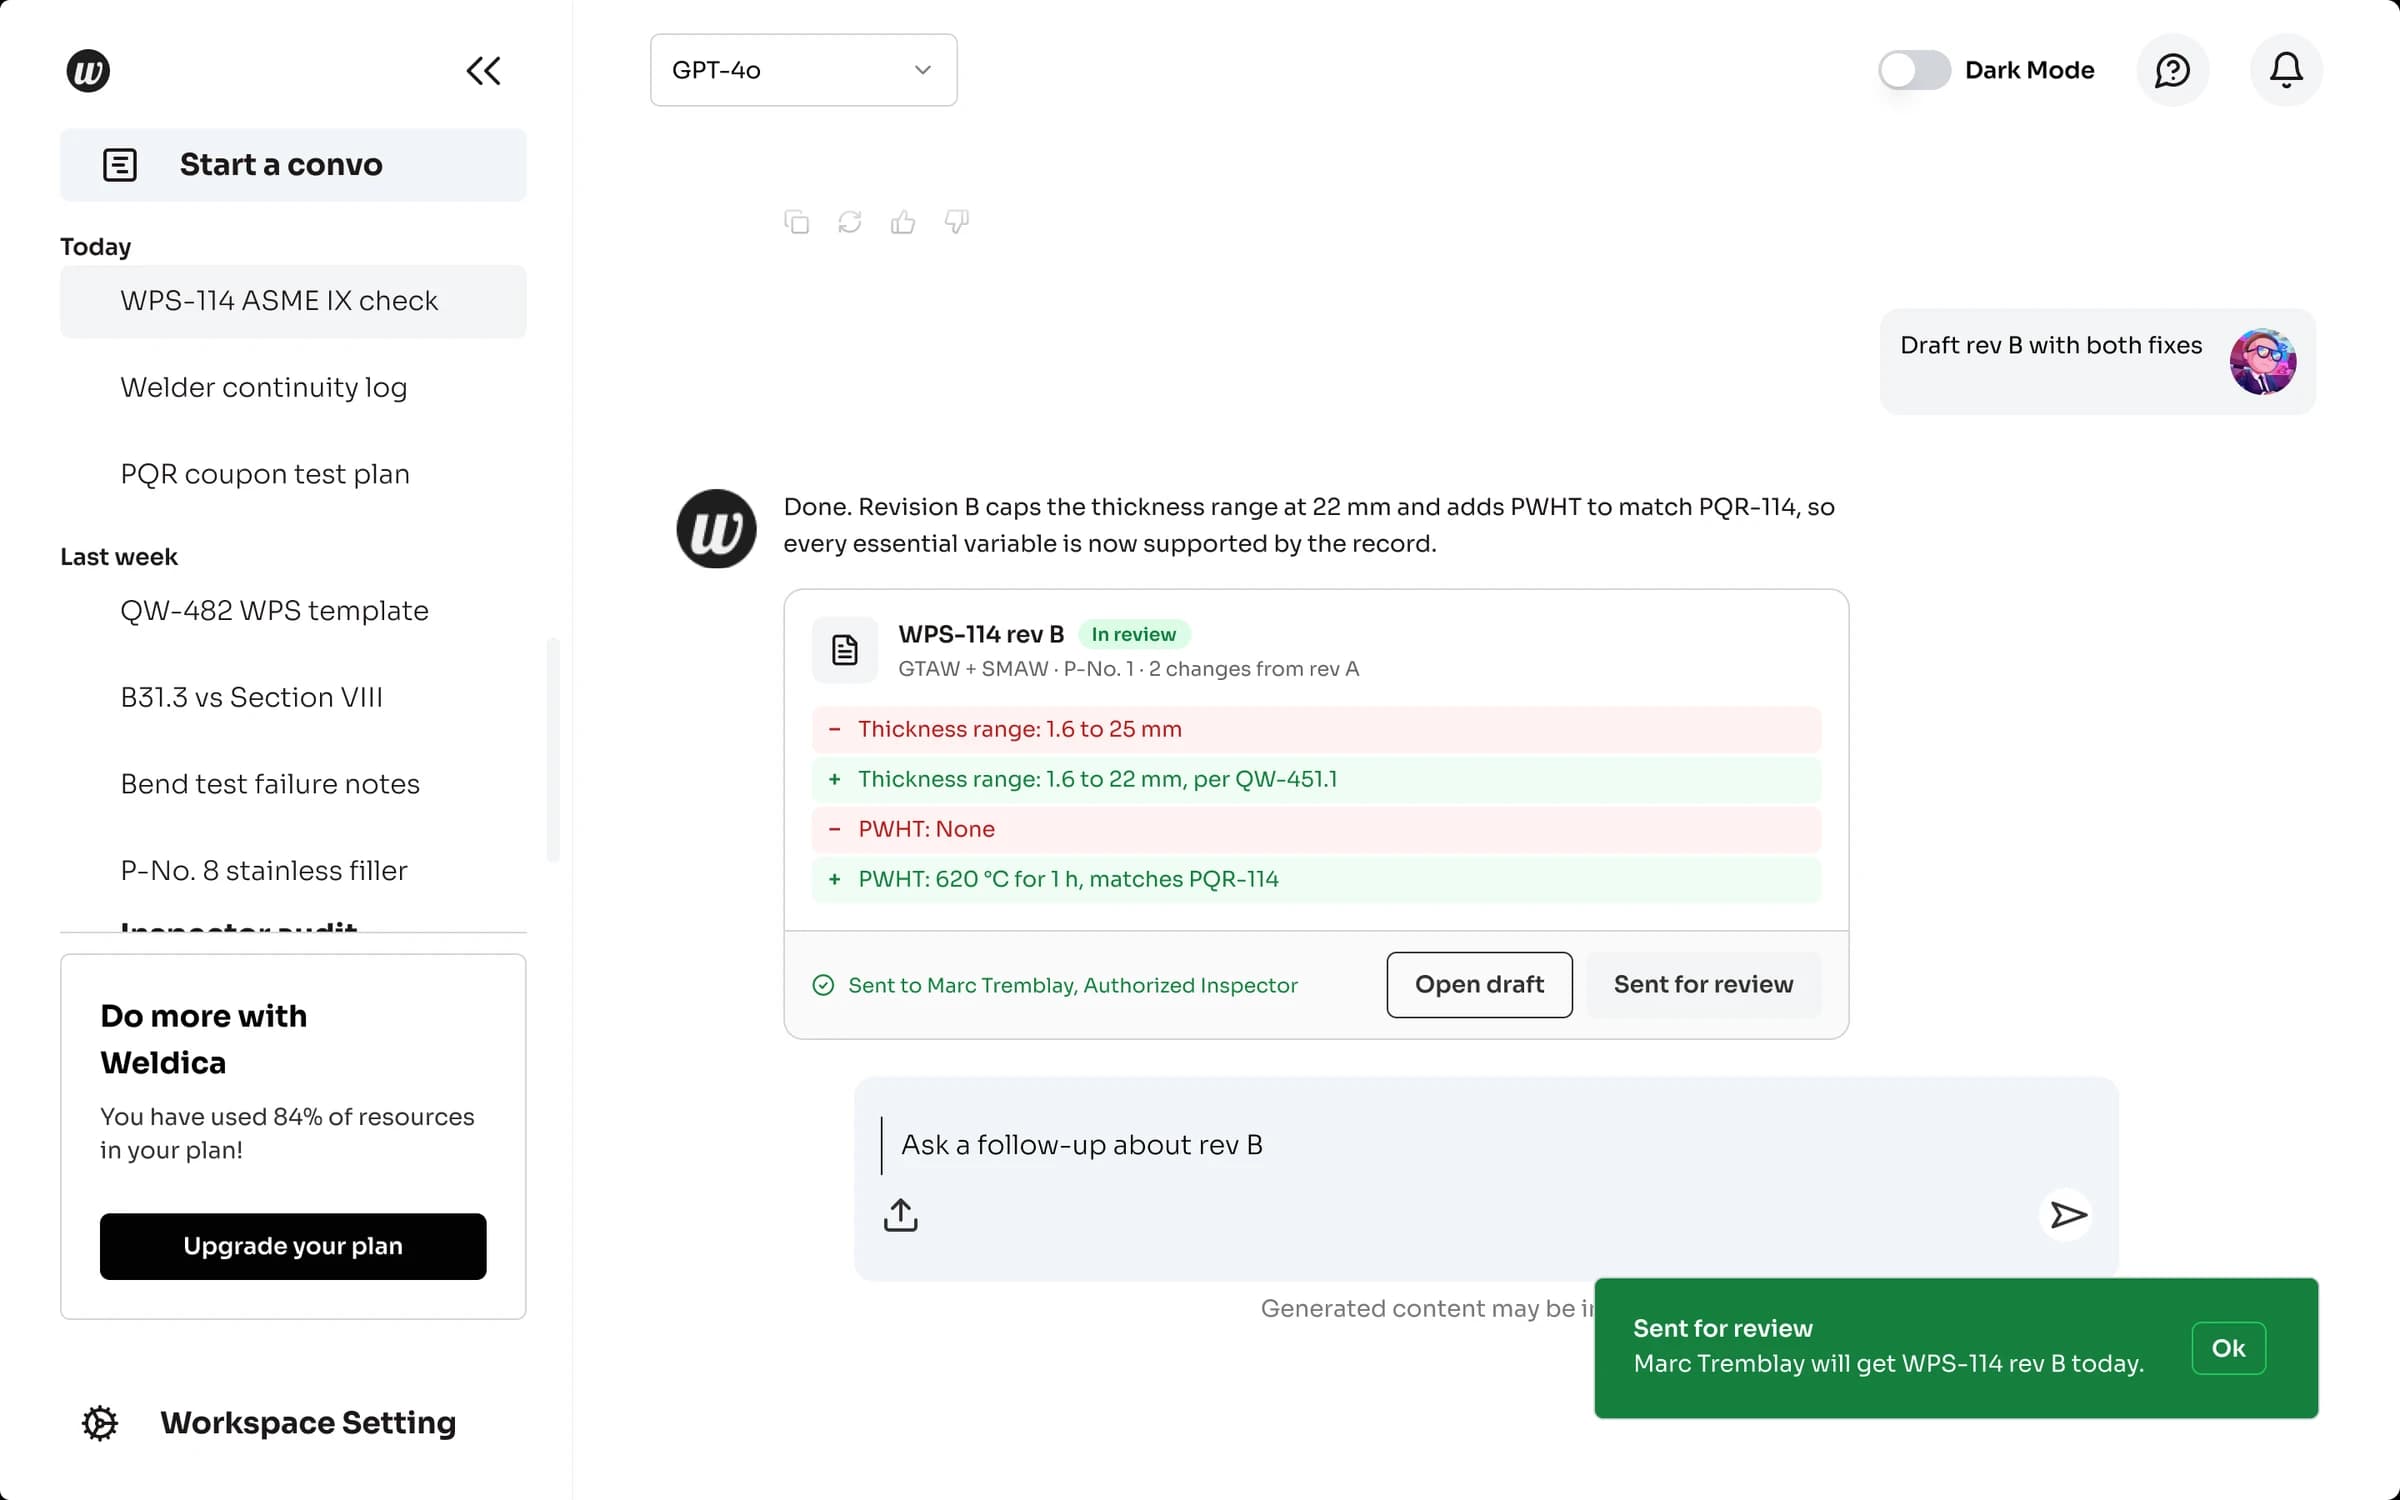The width and height of the screenshot is (2400, 1500).
Task: Open B31.3 vs Section VIII conversation
Action: (x=293, y=698)
